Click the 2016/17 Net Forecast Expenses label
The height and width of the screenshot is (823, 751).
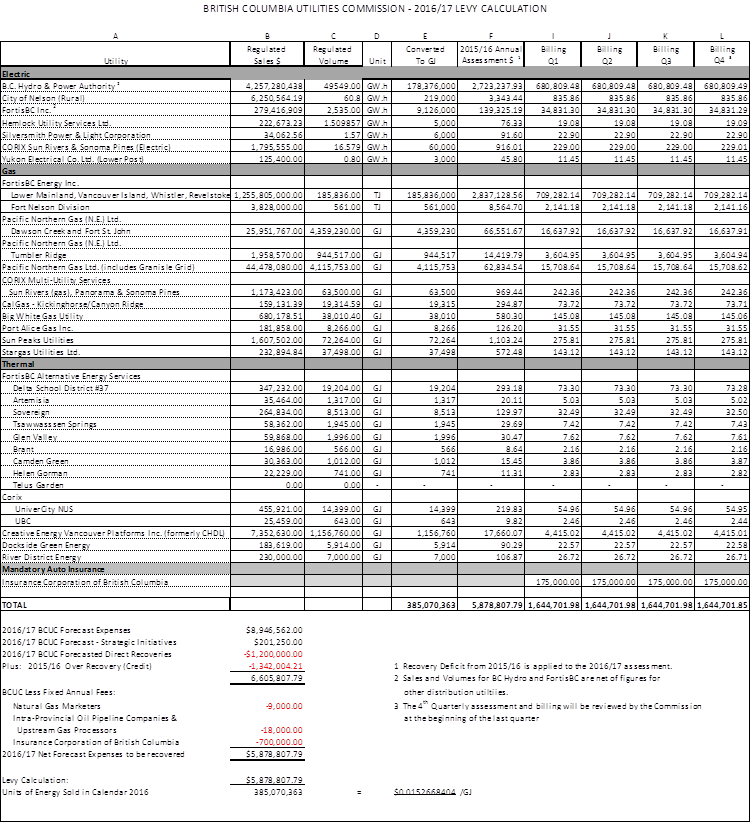(93, 755)
